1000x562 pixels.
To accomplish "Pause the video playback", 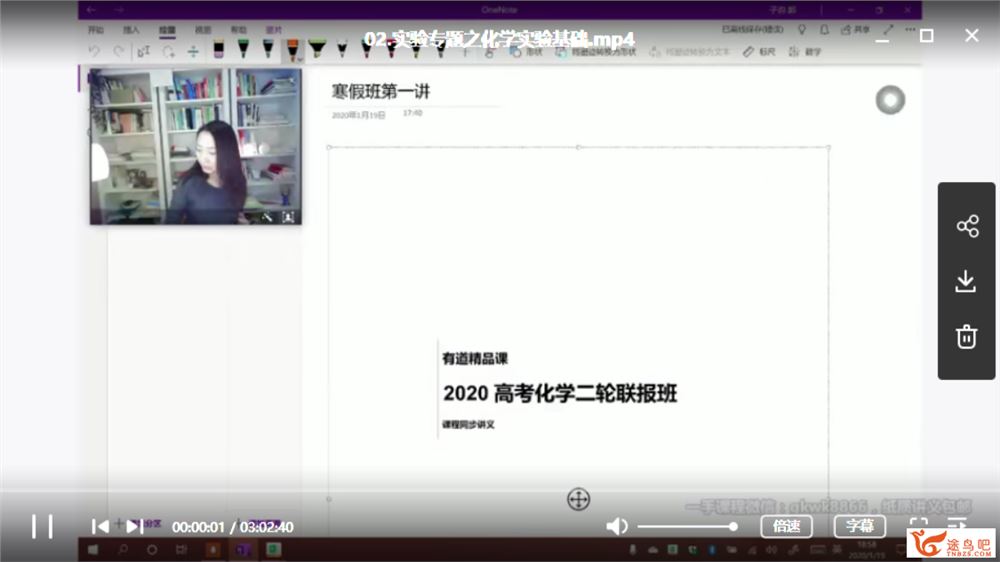I will [x=42, y=526].
